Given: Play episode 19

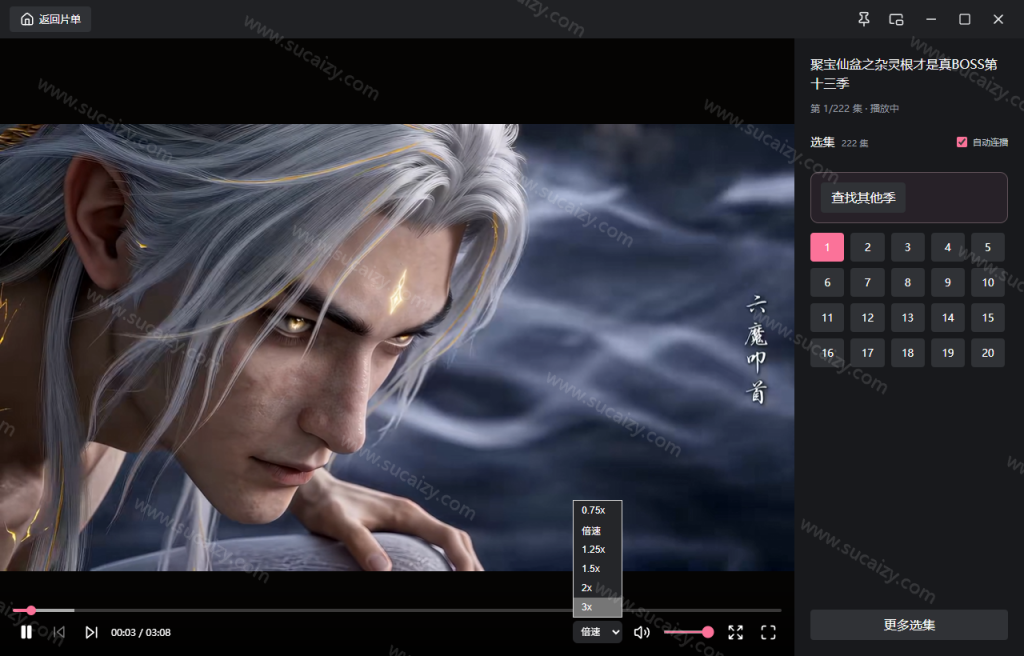Looking at the screenshot, I should pyautogui.click(x=948, y=353).
